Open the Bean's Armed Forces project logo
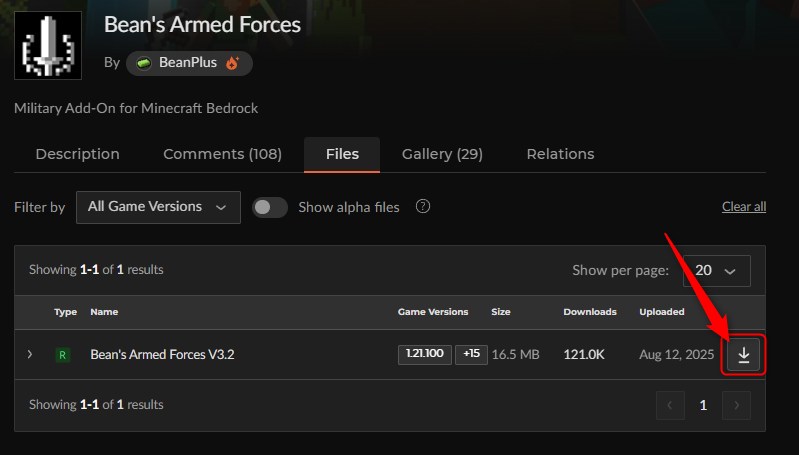 [48, 45]
